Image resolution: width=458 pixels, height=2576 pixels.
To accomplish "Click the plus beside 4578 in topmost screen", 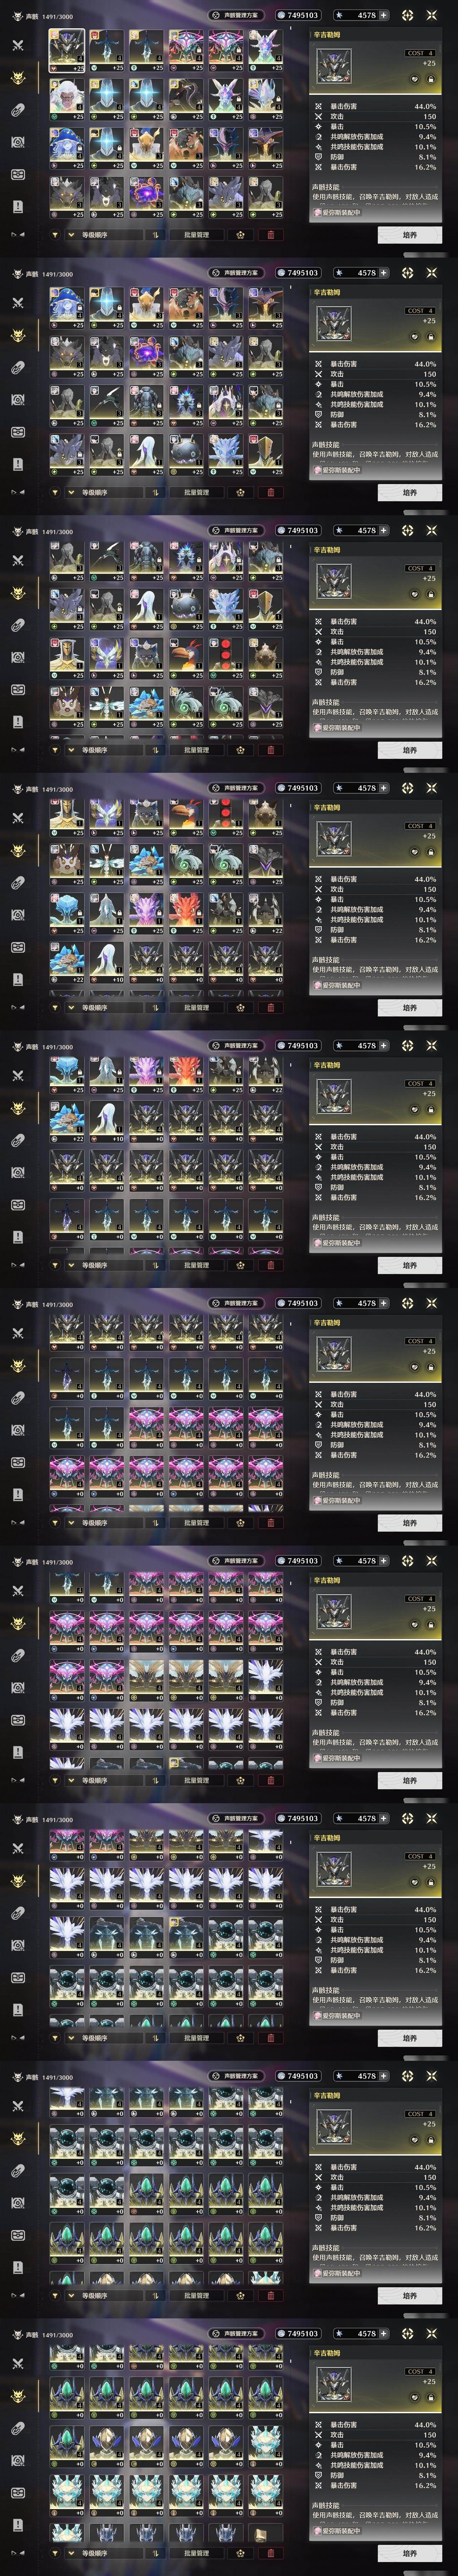I will click(x=383, y=15).
